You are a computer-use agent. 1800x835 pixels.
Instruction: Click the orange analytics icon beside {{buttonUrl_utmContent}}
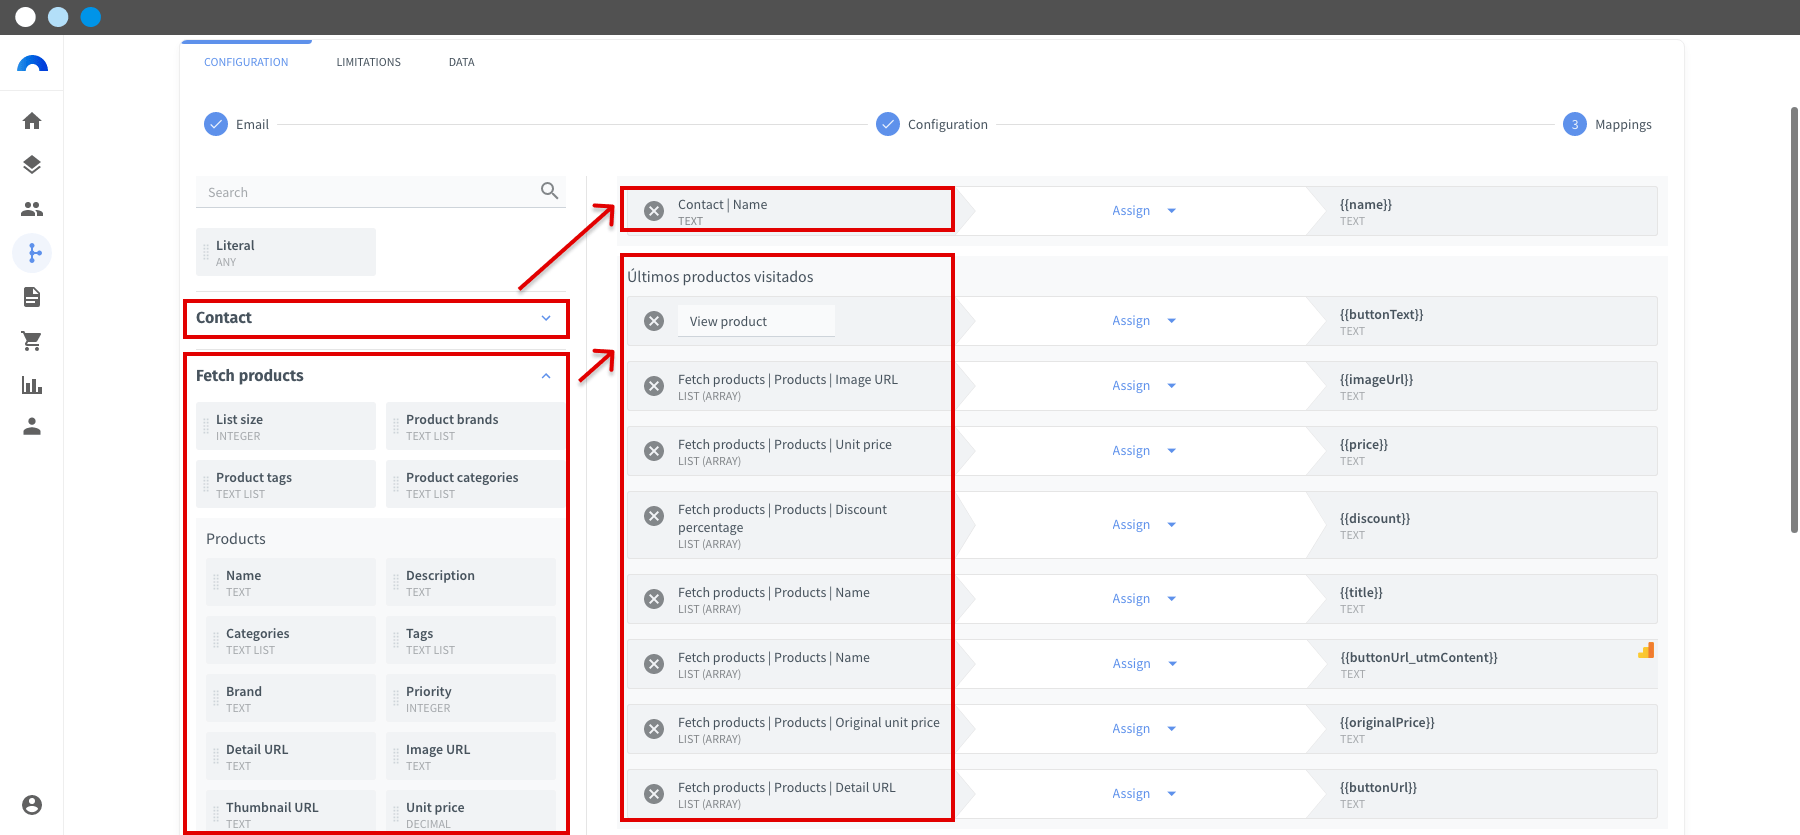(1646, 650)
